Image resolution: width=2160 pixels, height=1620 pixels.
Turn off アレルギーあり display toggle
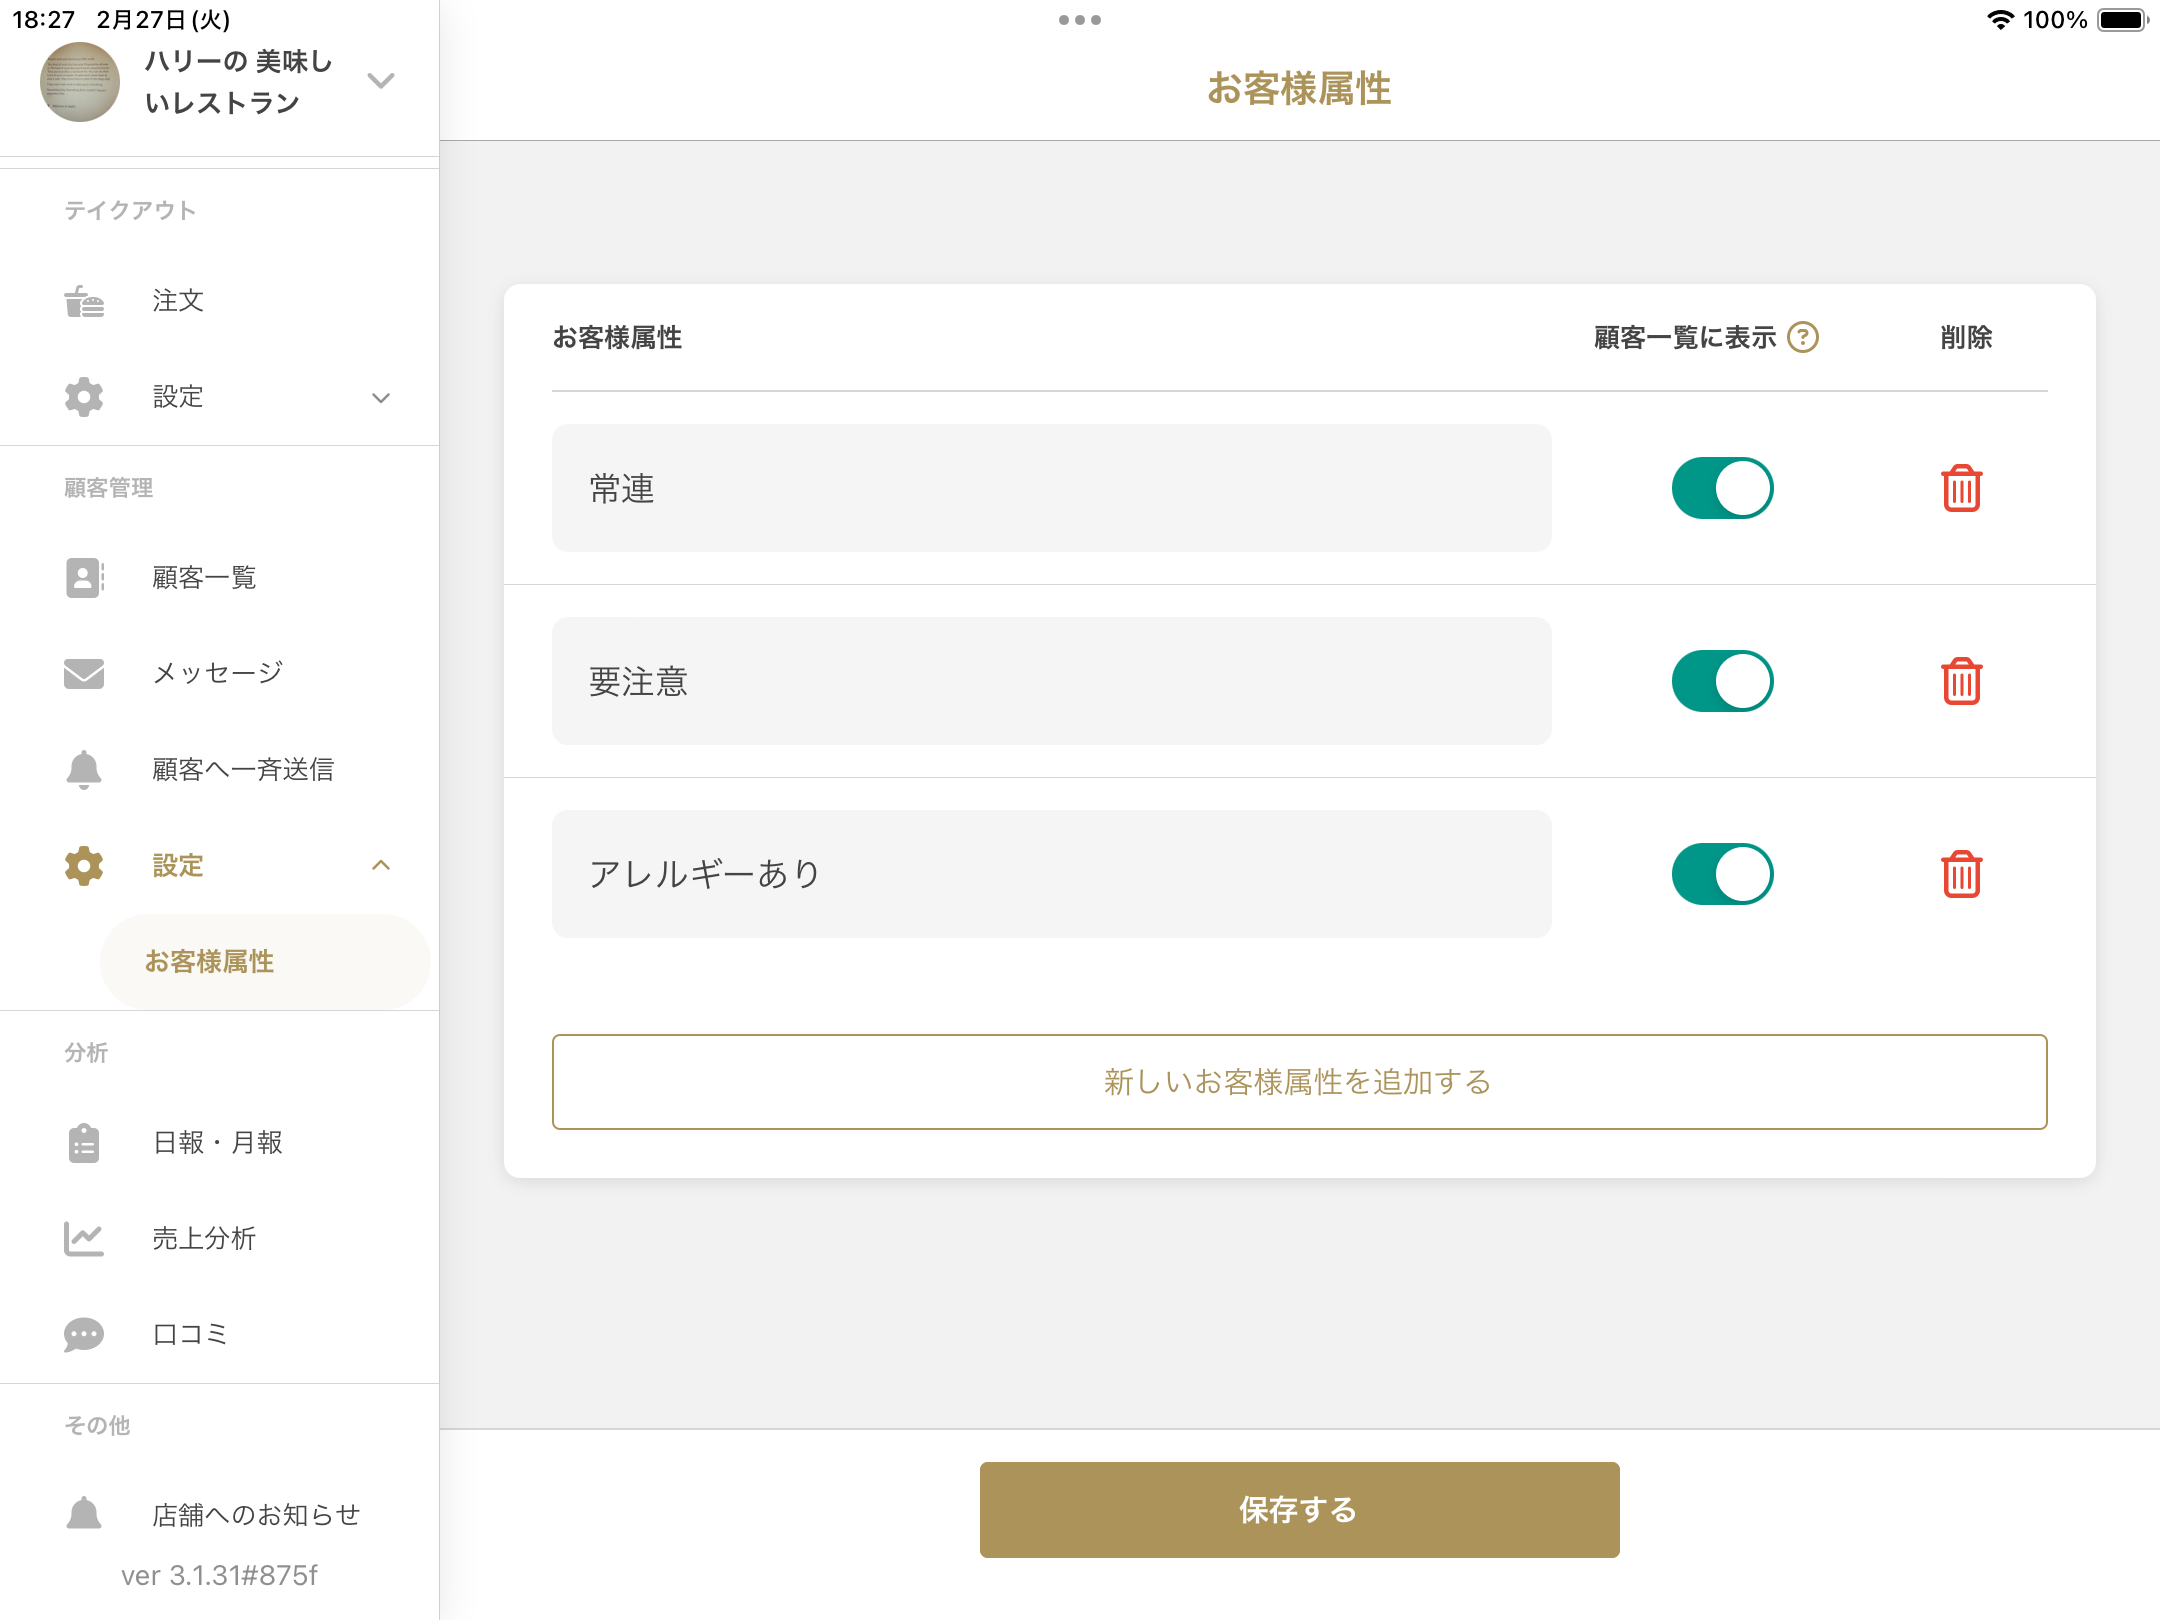pos(1722,874)
